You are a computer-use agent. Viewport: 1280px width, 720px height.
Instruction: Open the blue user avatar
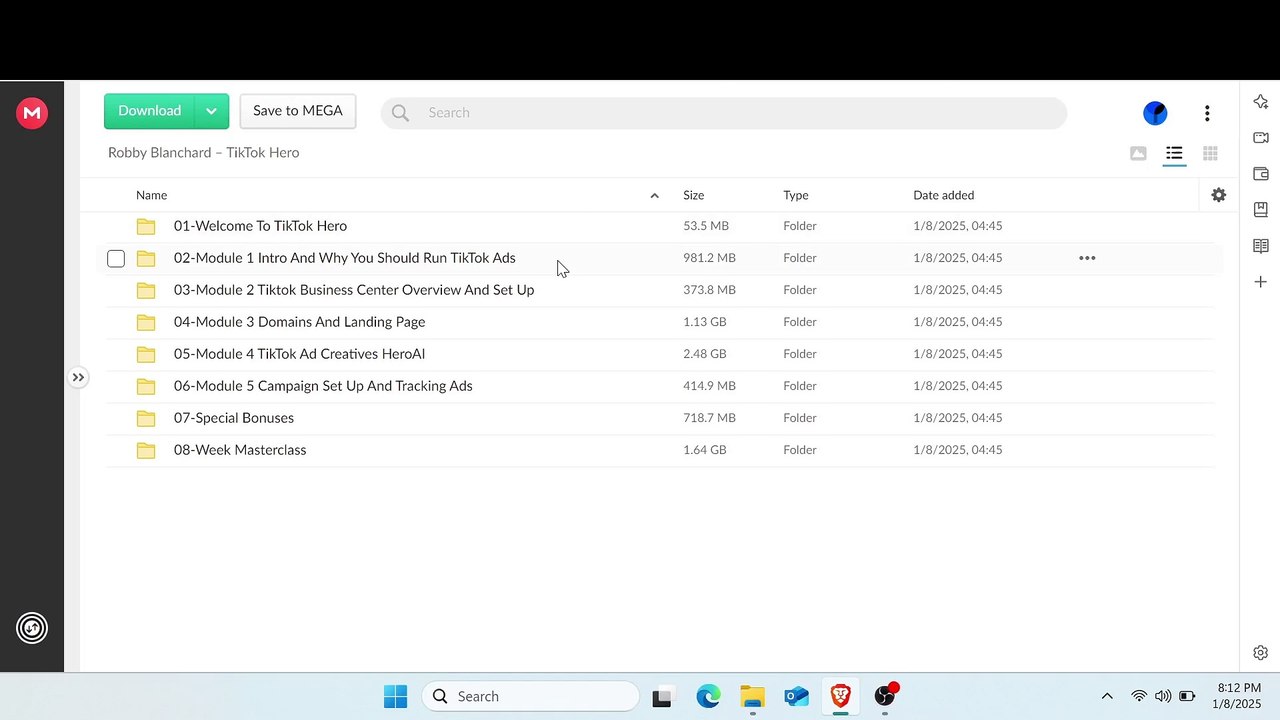coord(1155,113)
